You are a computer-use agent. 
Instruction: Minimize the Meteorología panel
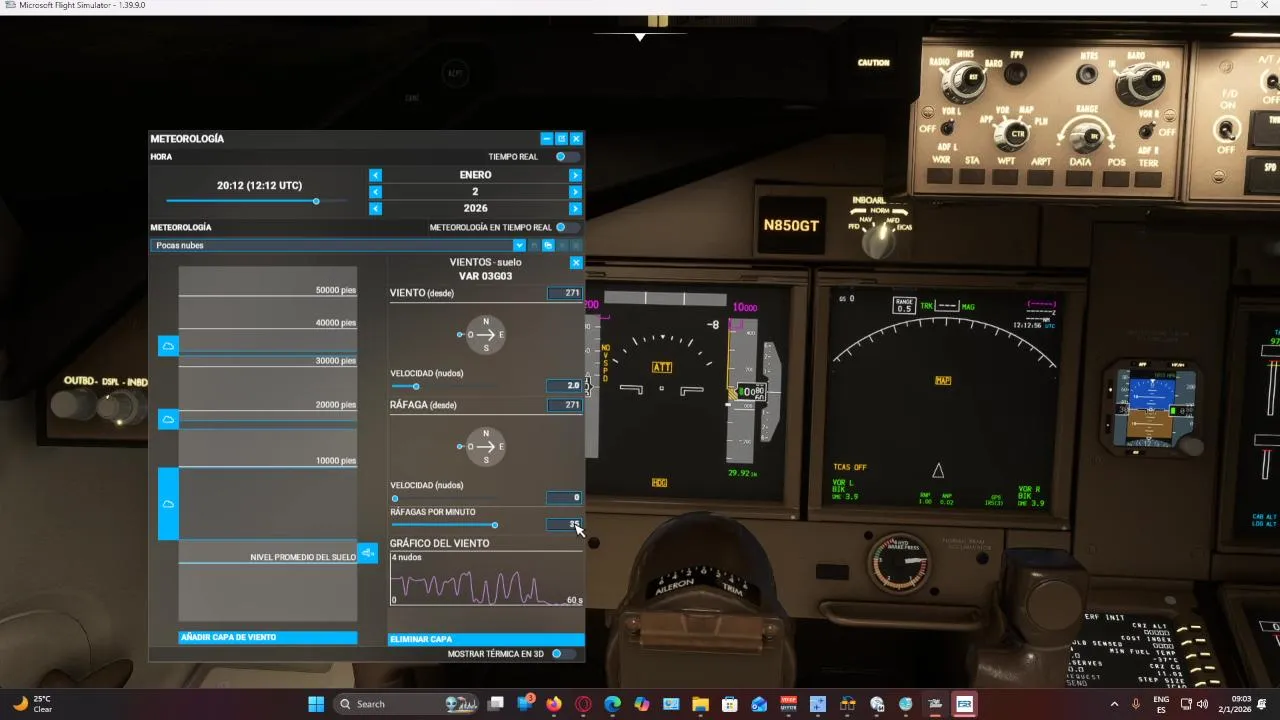pos(546,139)
